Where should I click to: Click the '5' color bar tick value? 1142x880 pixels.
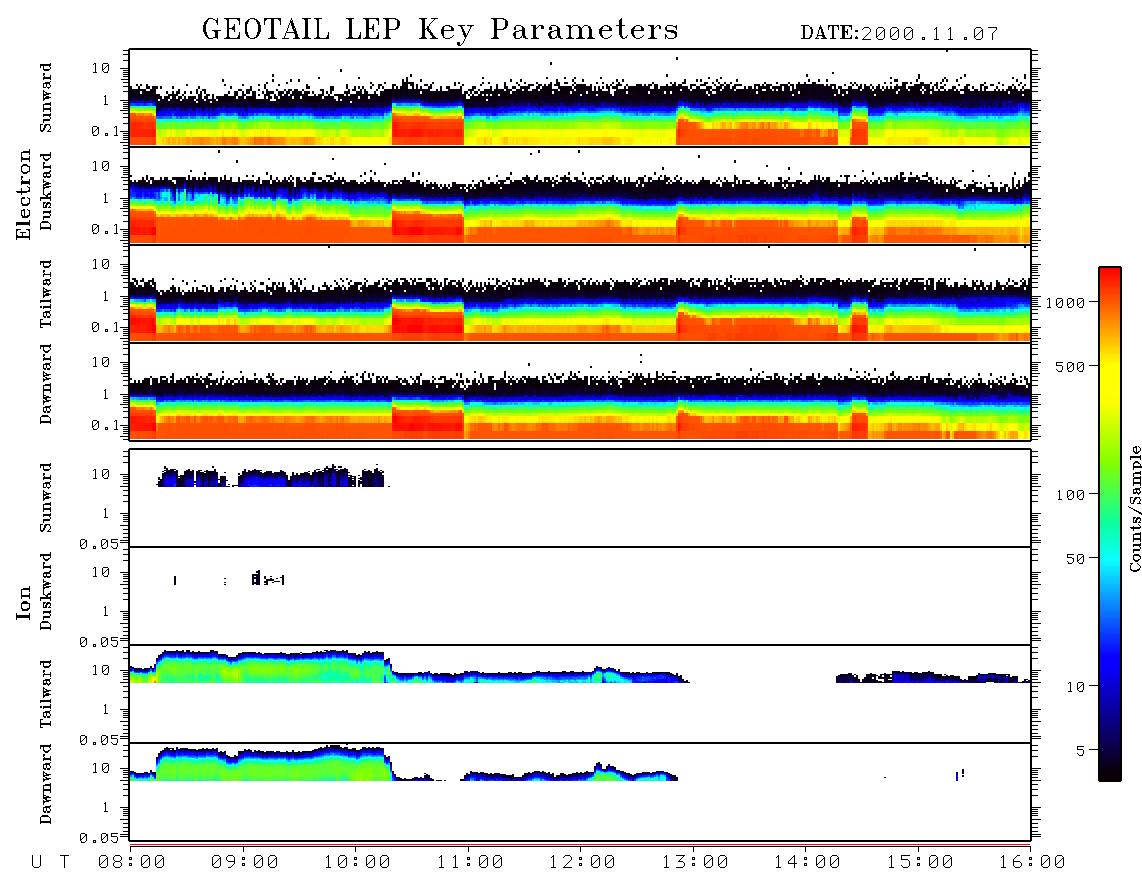click(x=1081, y=751)
